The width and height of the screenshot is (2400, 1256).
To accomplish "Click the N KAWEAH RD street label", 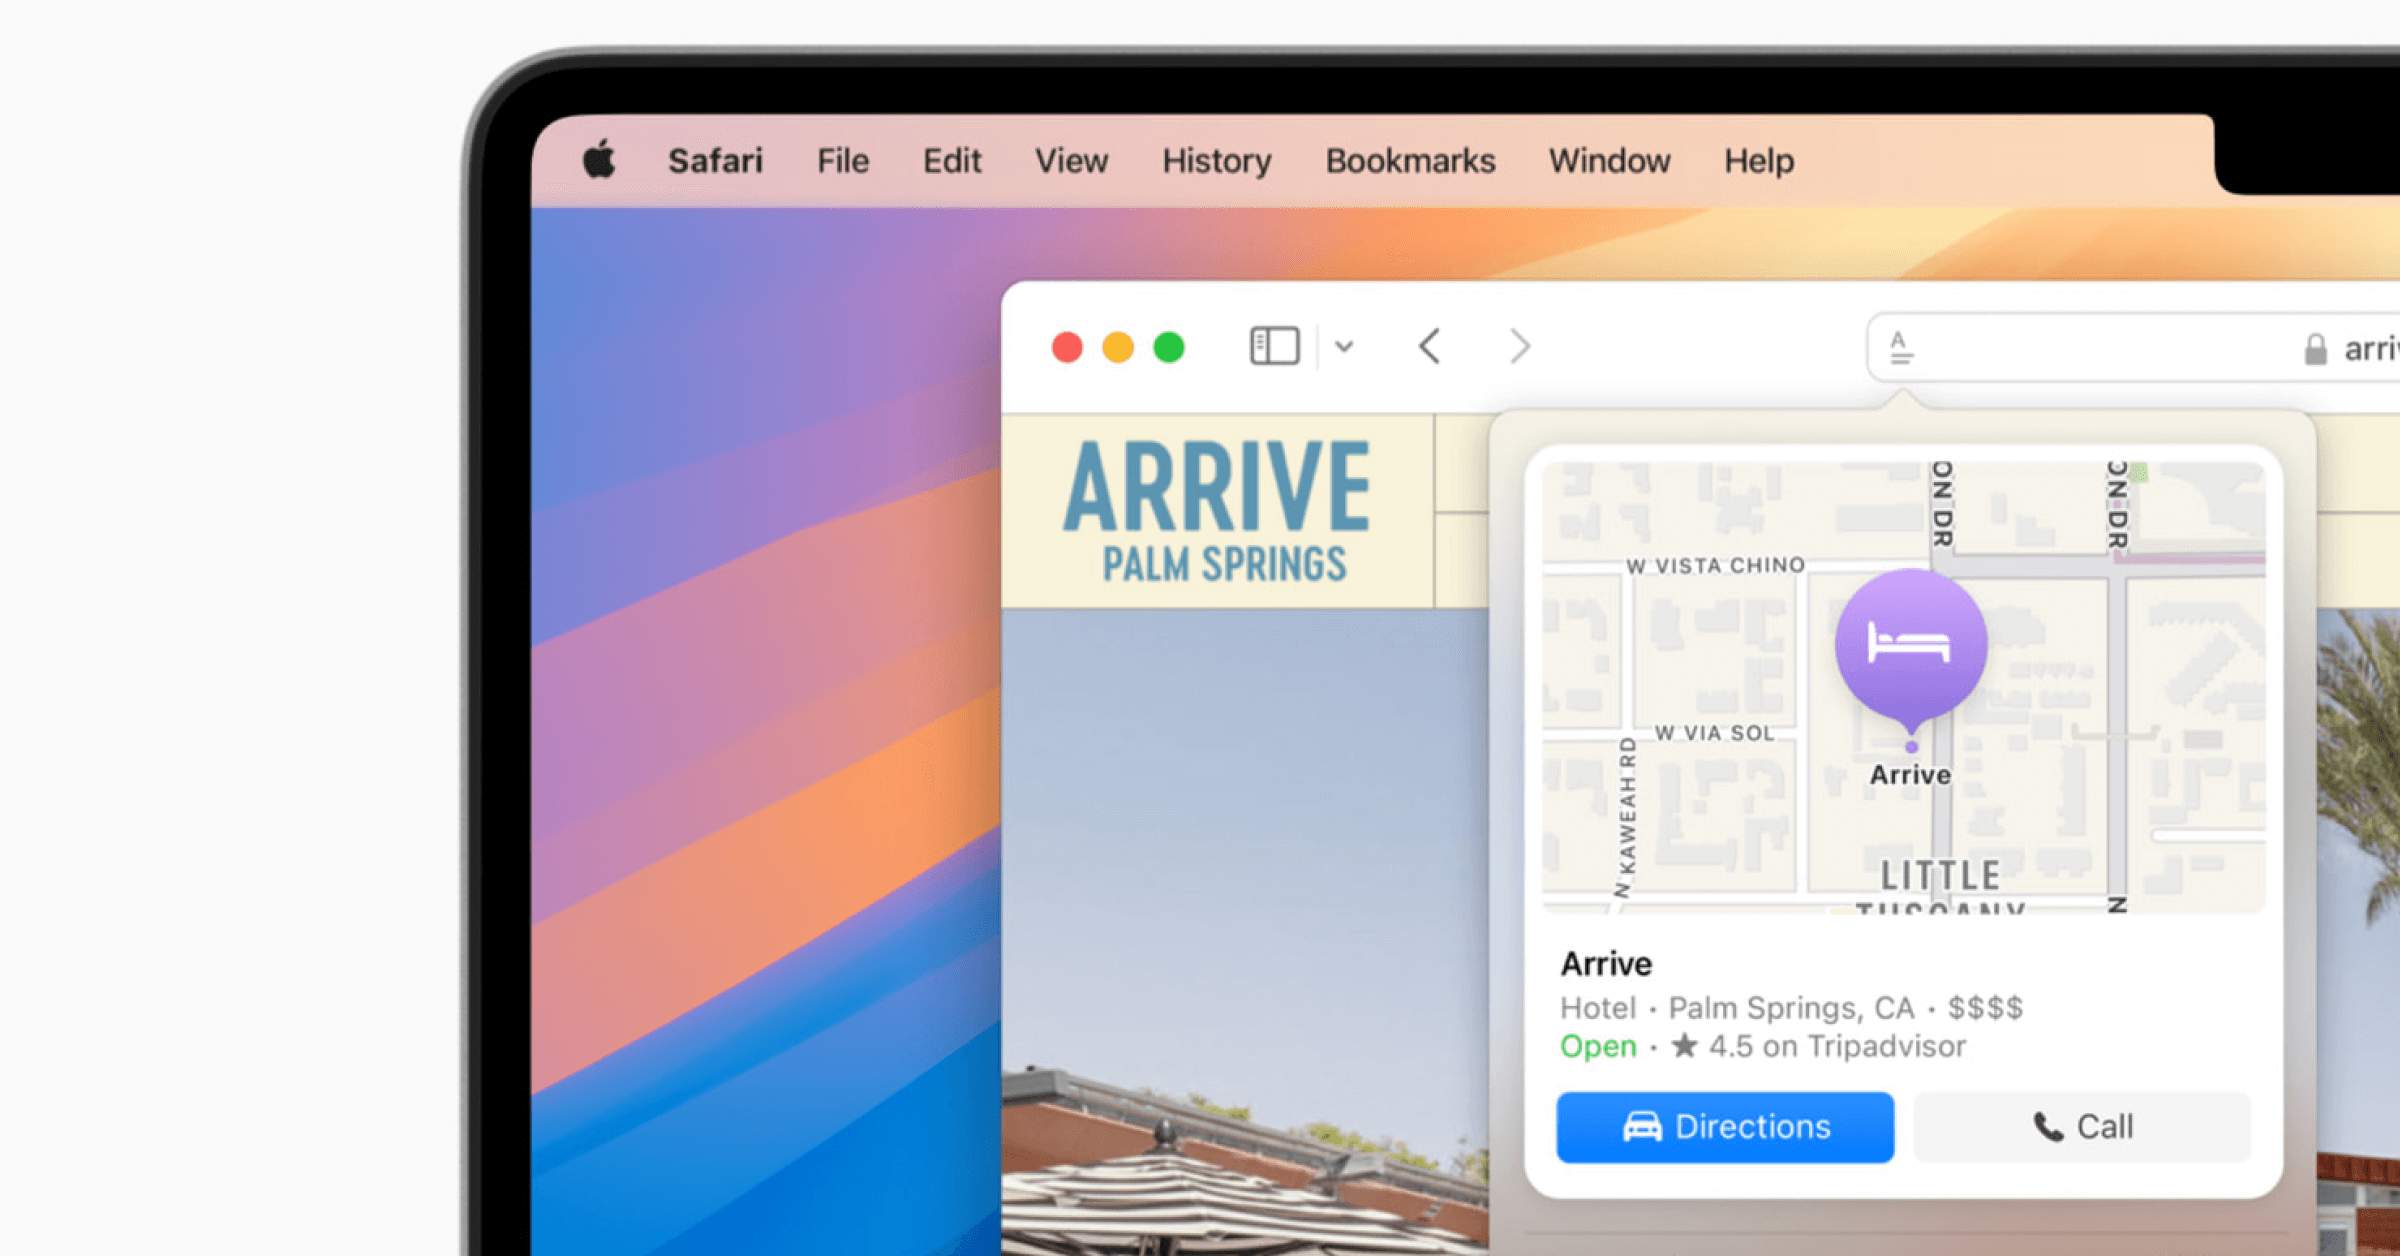I will [1627, 817].
